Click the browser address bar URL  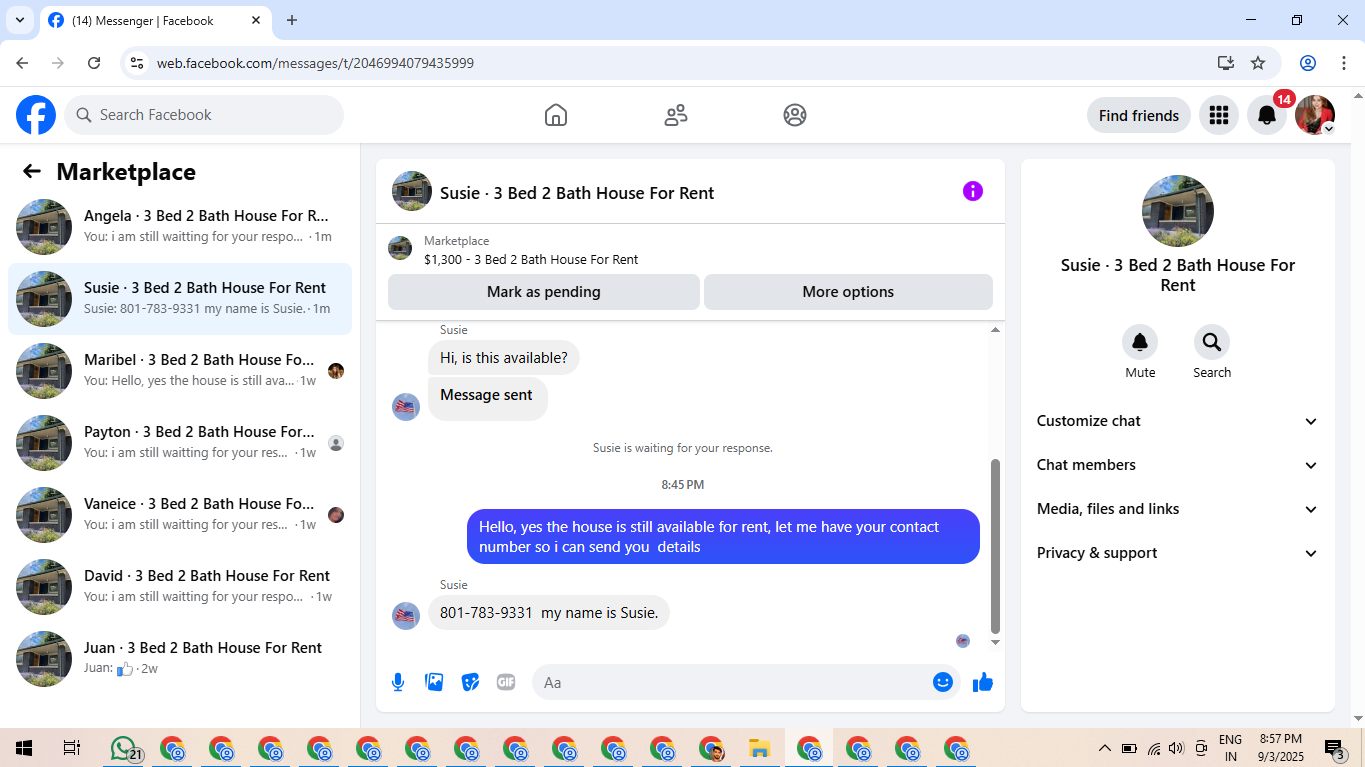[315, 63]
